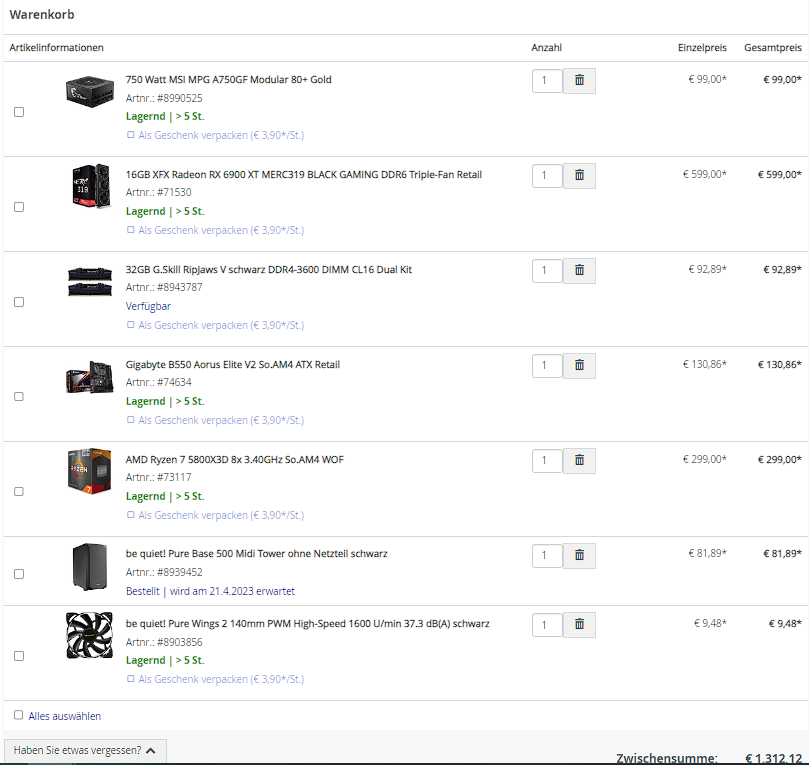Enable gift wrapping for the MSI power supply
This screenshot has height=765, width=809.
click(x=131, y=135)
